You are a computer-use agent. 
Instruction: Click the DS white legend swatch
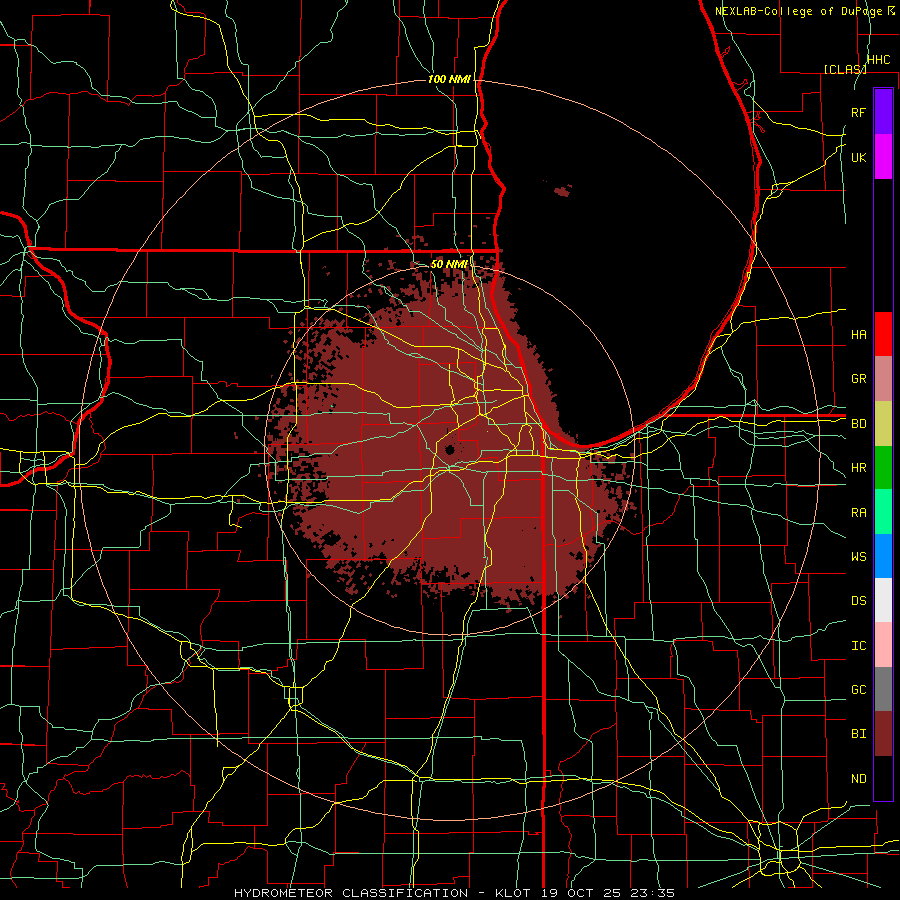[883, 600]
